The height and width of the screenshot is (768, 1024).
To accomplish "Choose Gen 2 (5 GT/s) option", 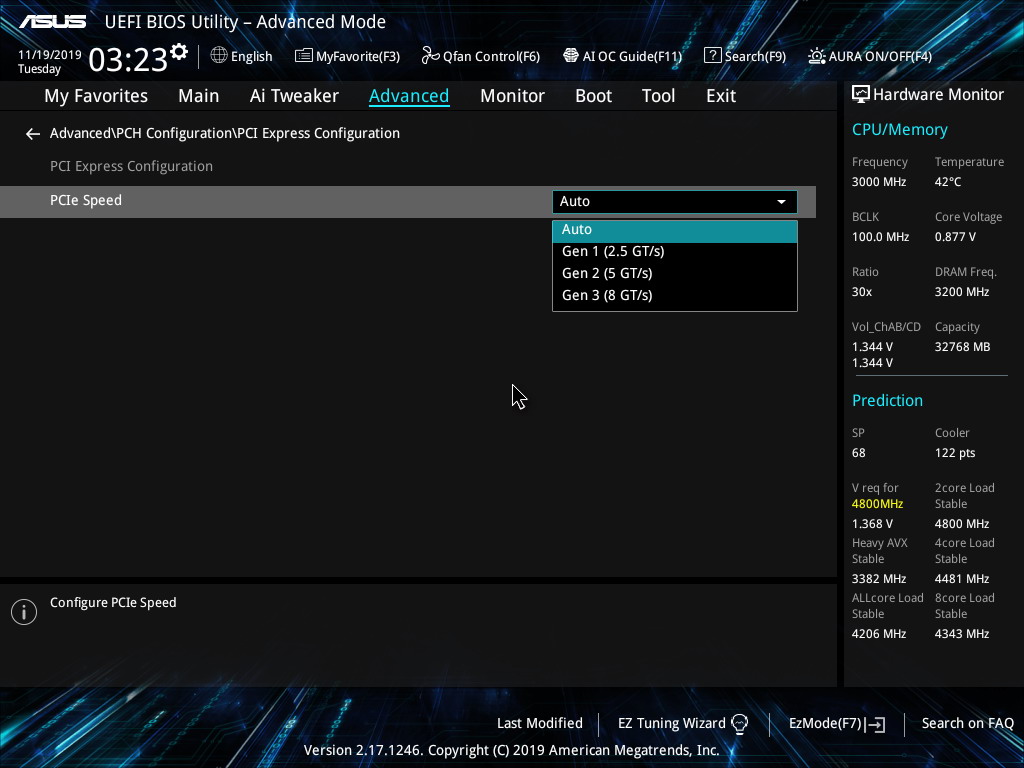I will pyautogui.click(x=675, y=274).
